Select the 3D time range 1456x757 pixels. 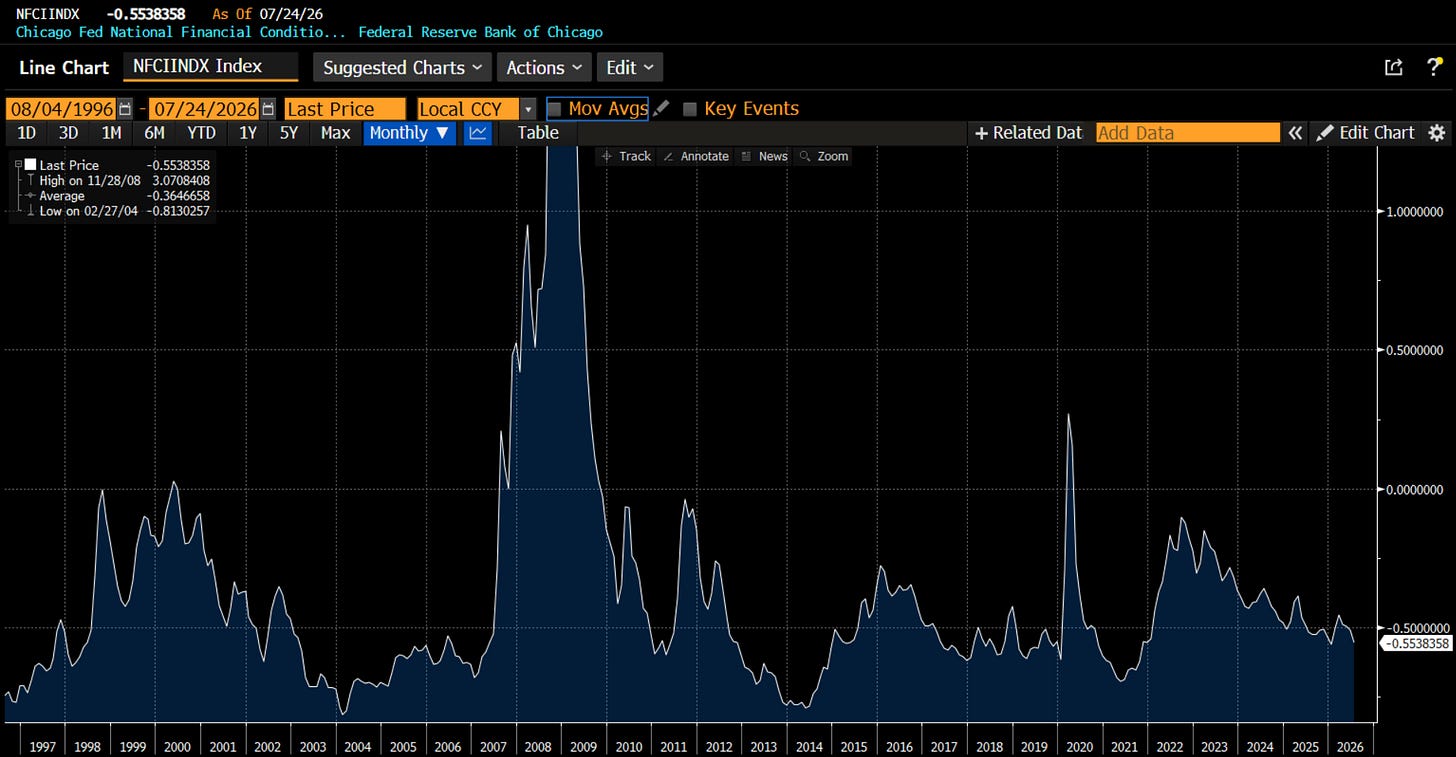click(68, 133)
